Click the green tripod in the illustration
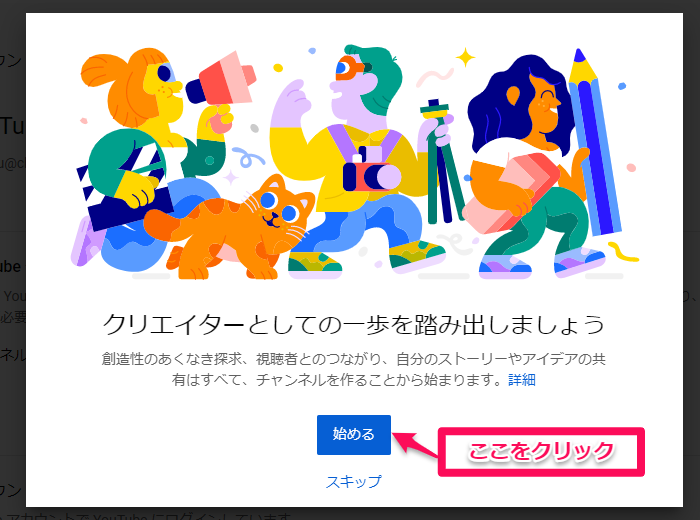This screenshot has height=520, width=700. coord(442,163)
